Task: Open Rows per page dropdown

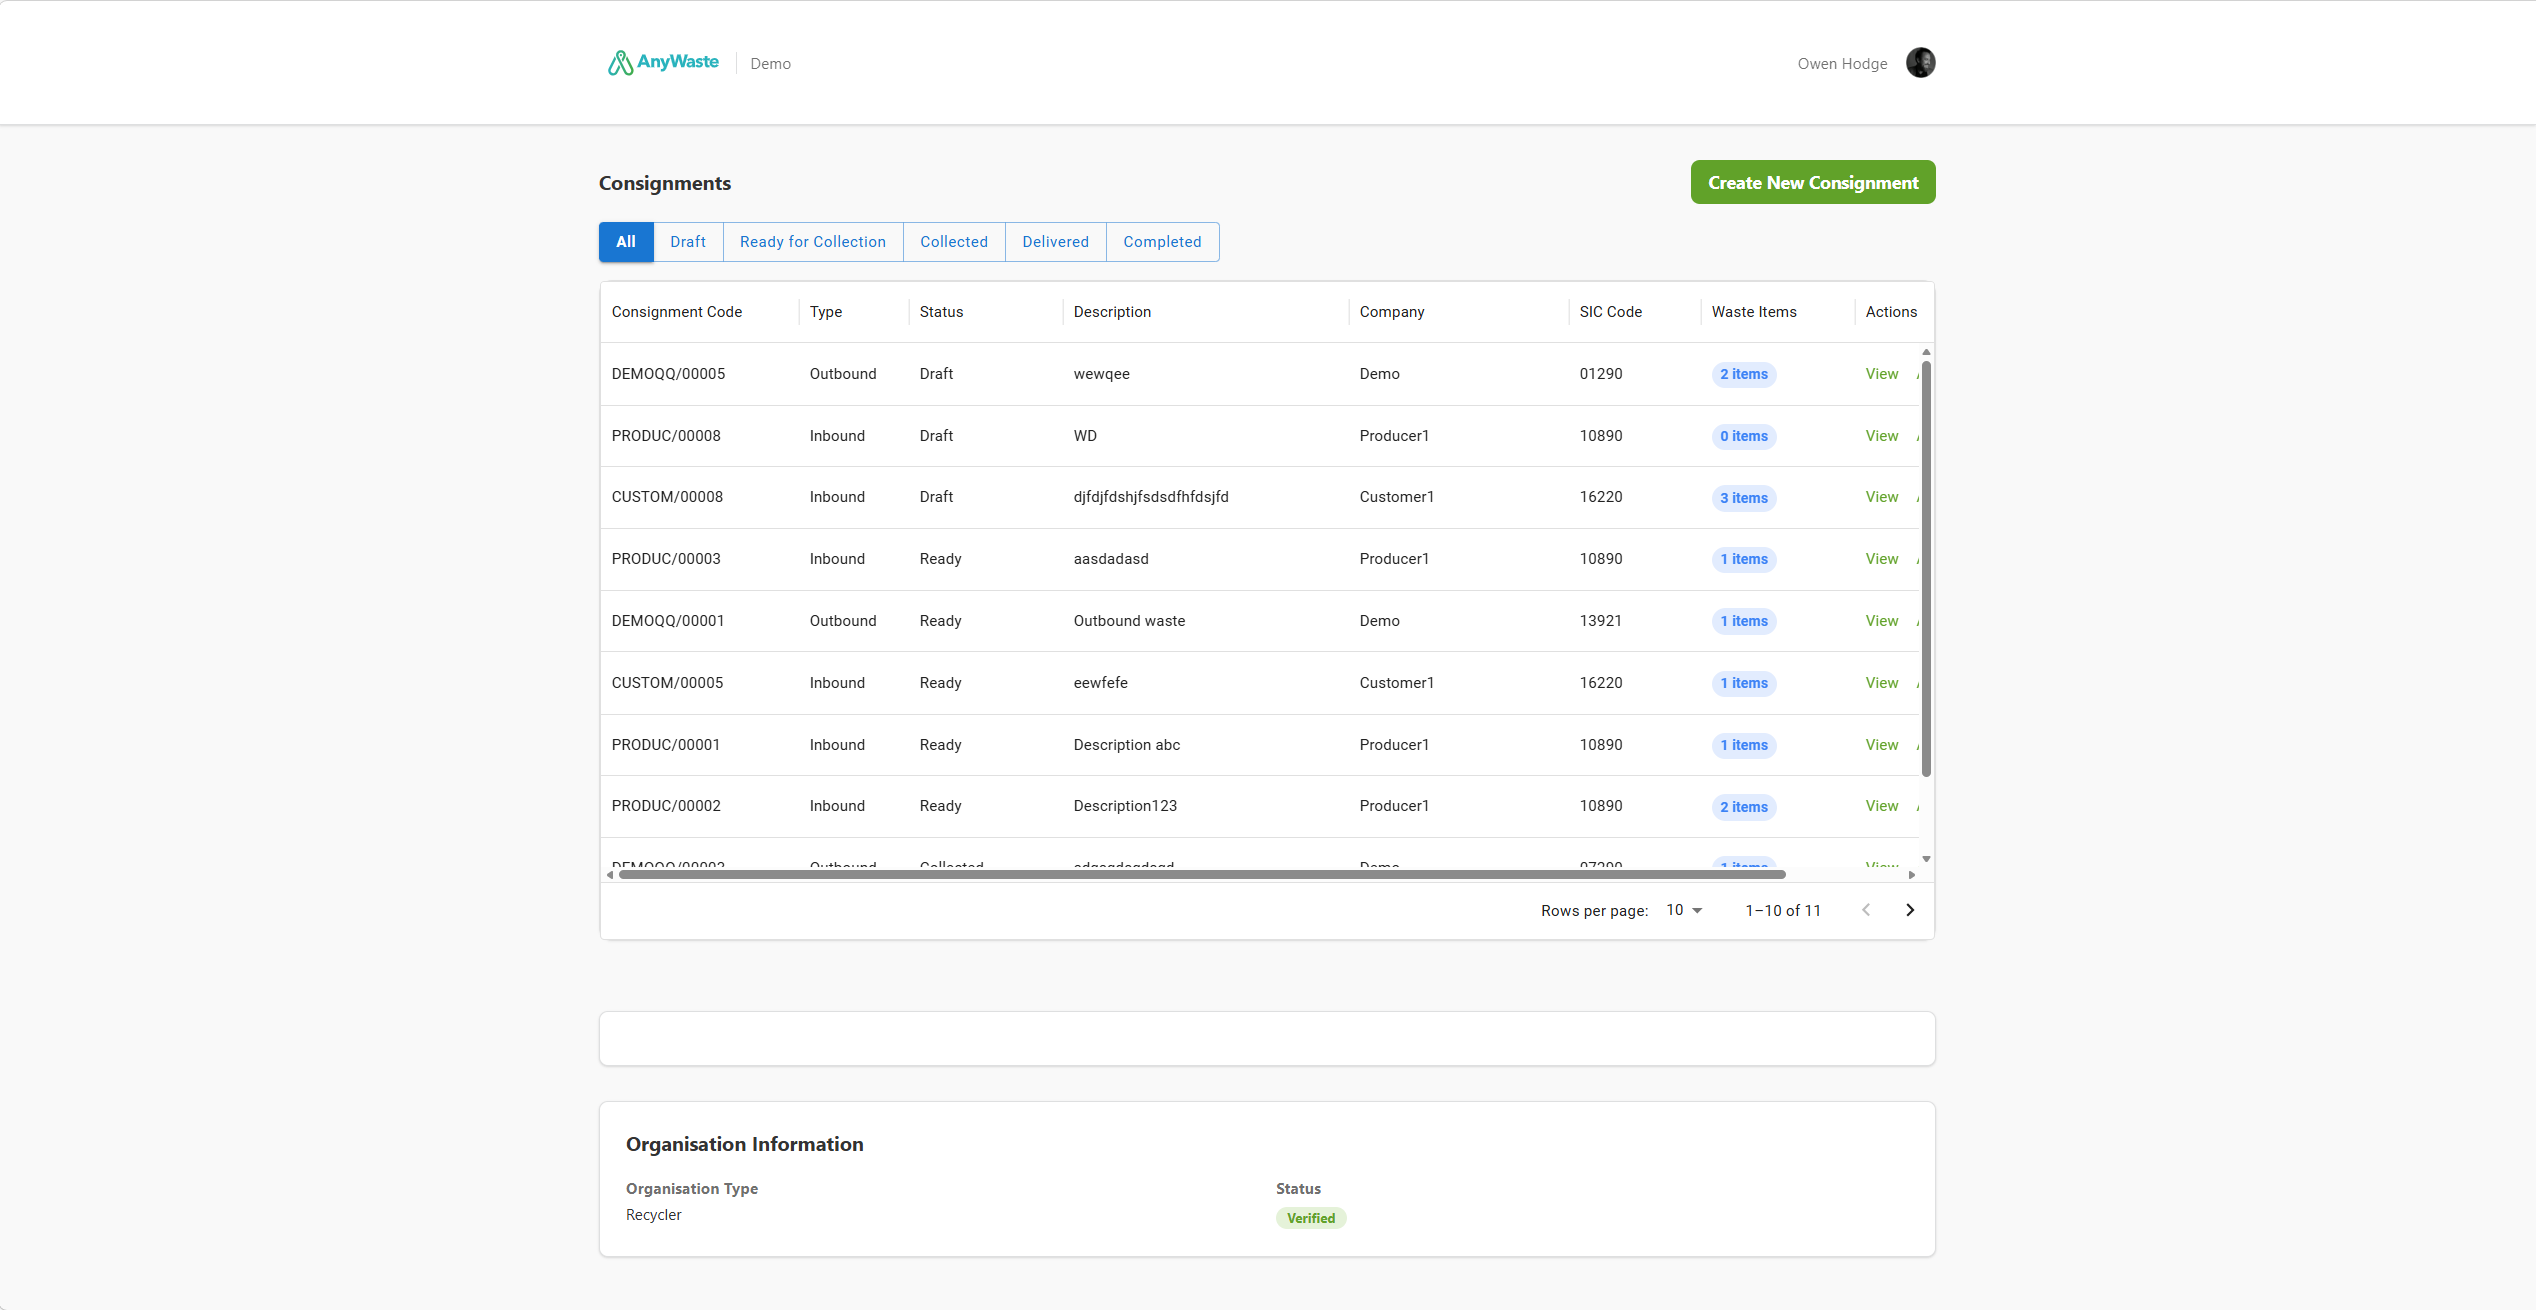Action: [x=1685, y=910]
